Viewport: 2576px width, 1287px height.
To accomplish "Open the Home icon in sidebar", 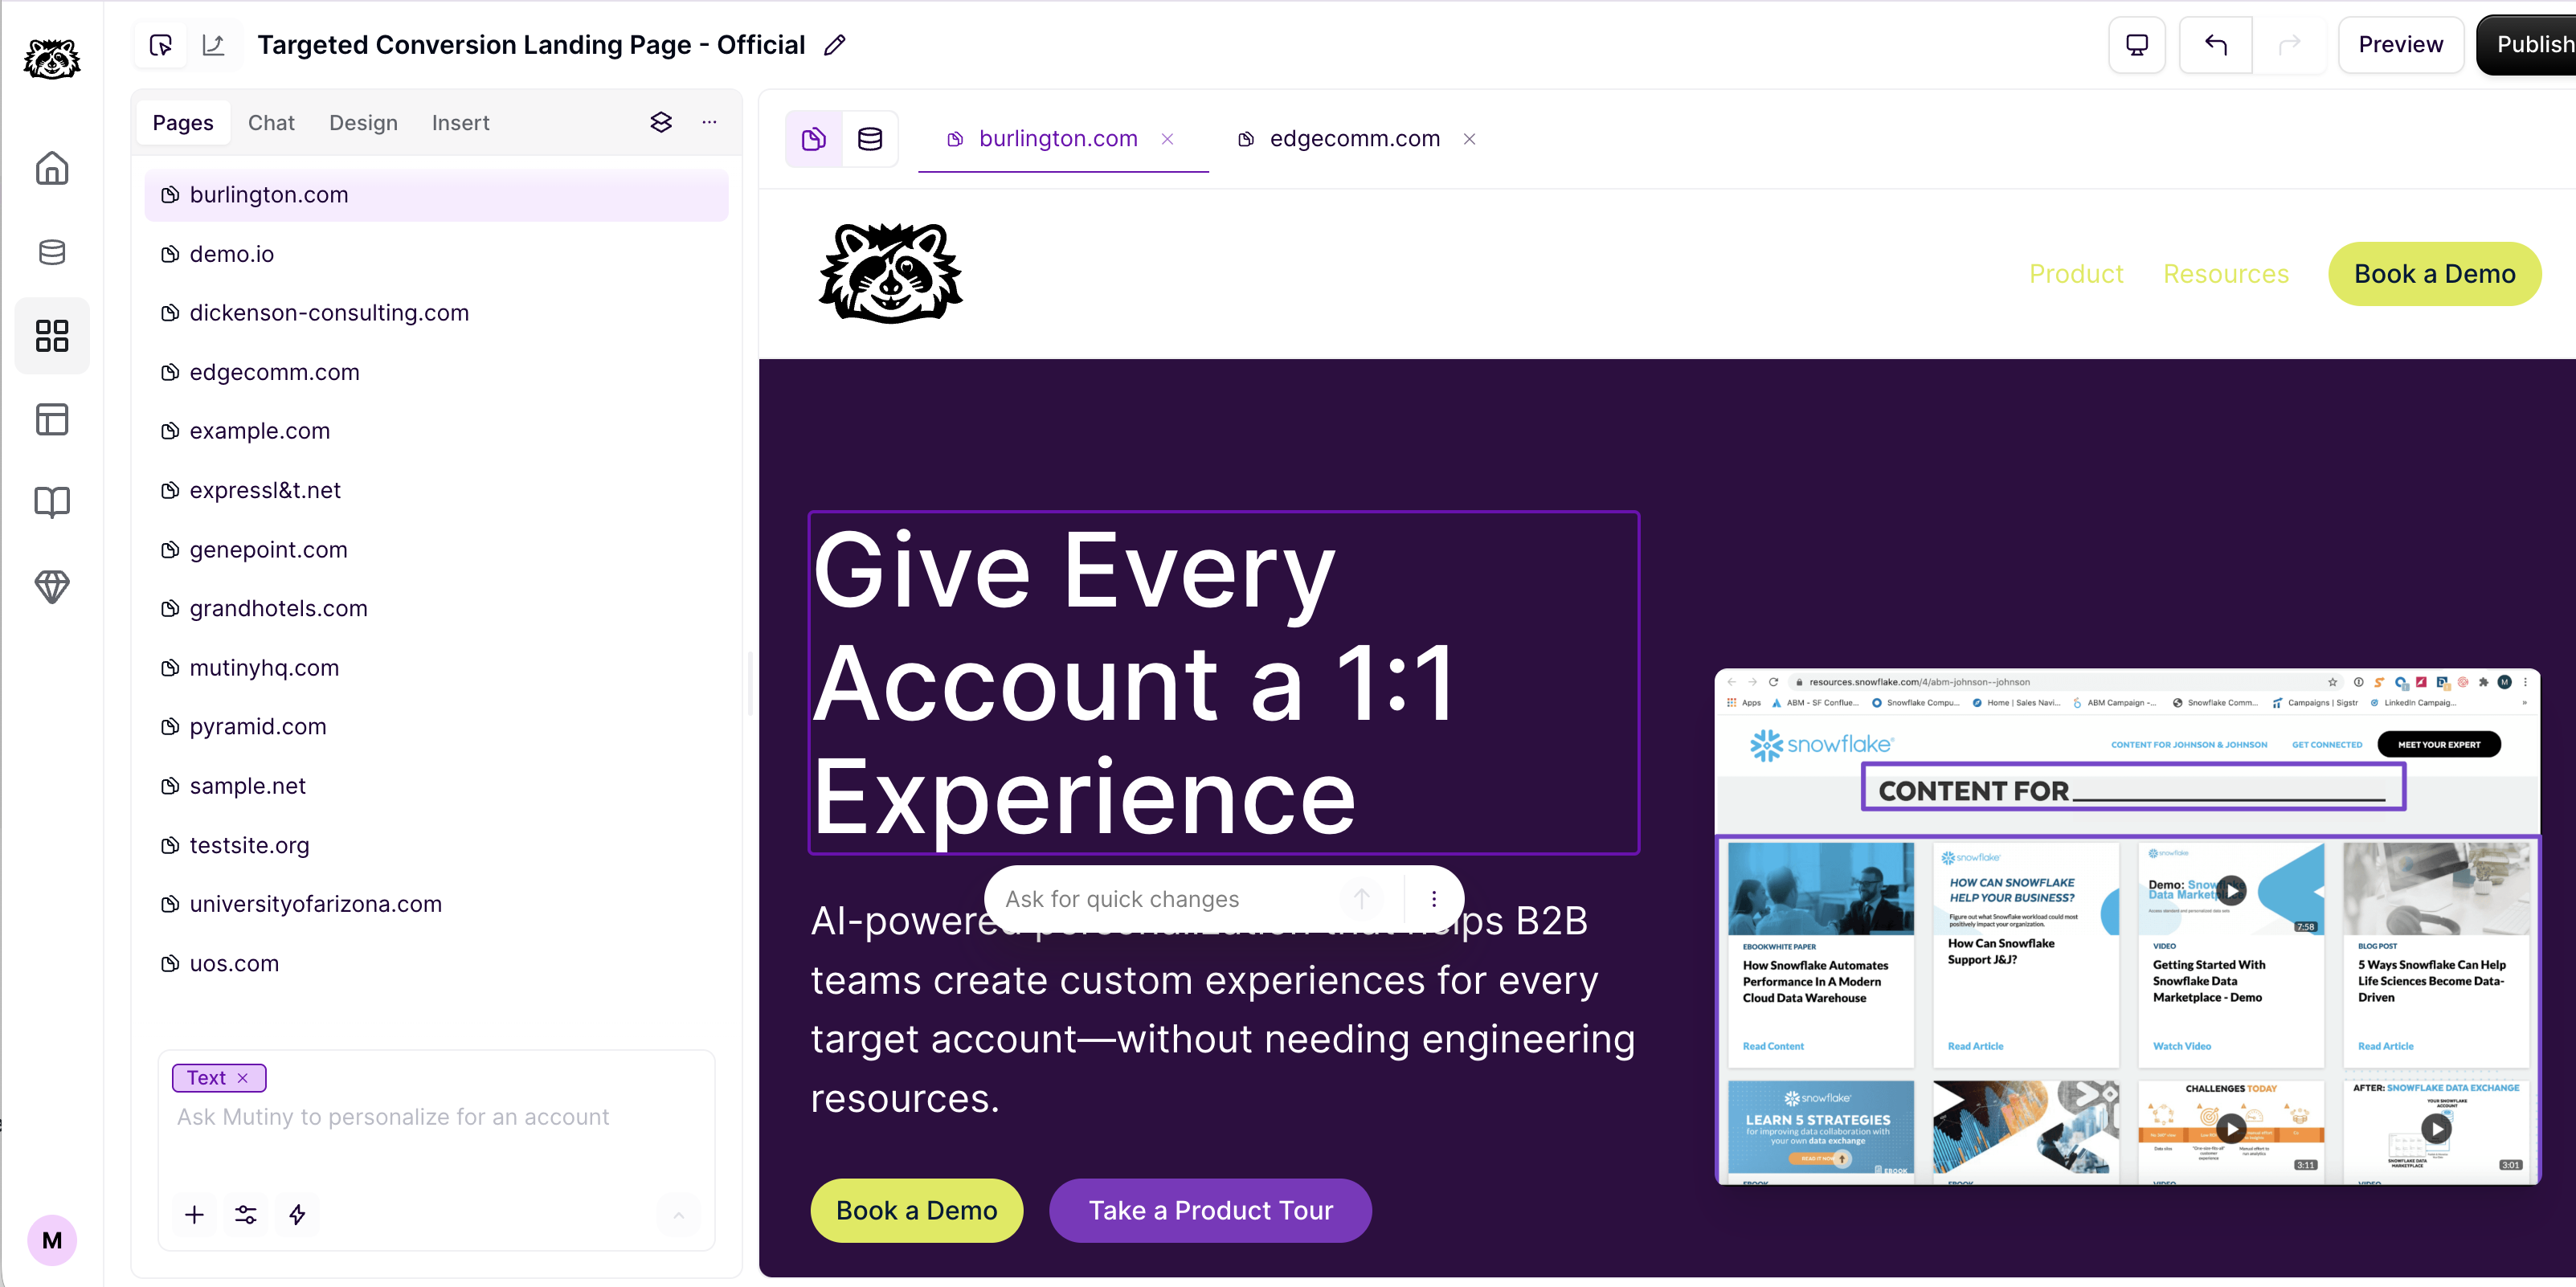I will [52, 168].
